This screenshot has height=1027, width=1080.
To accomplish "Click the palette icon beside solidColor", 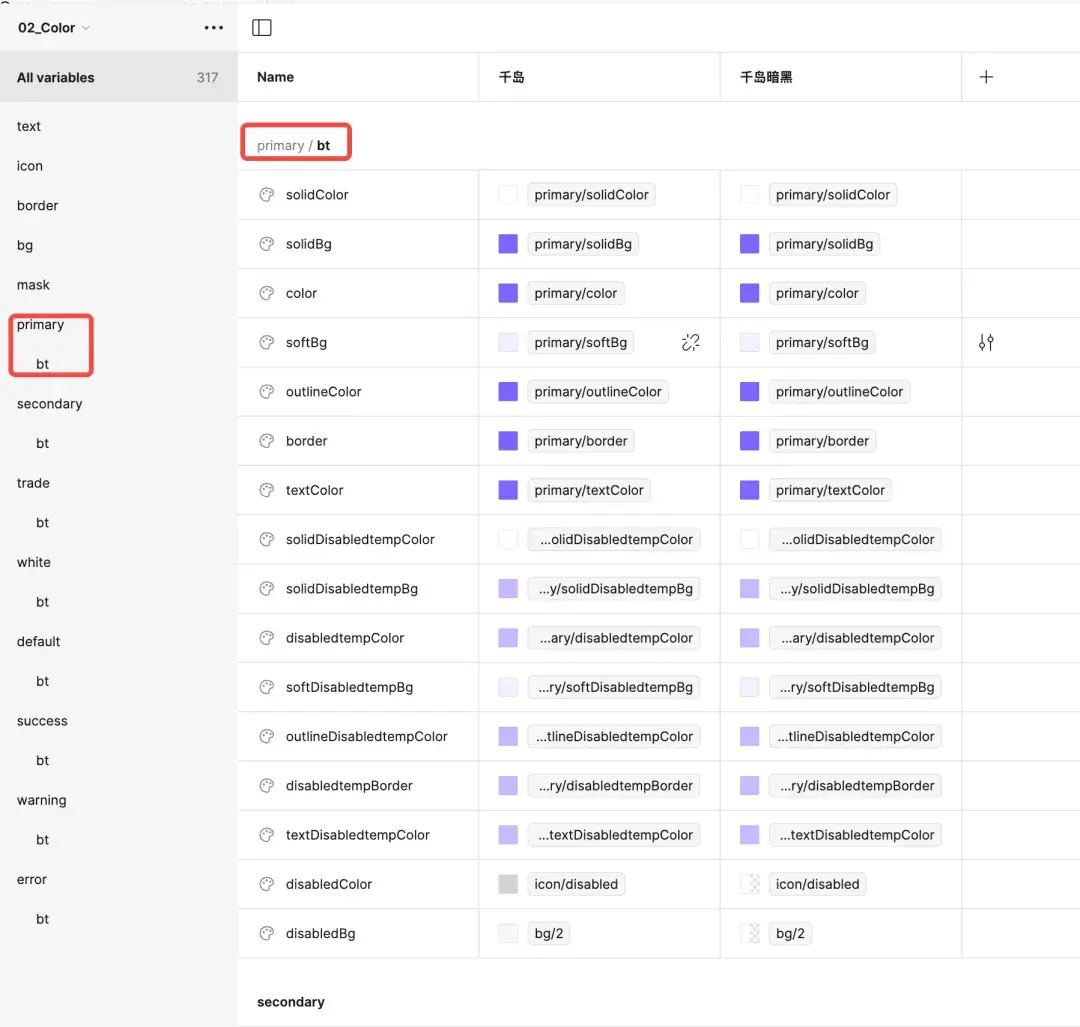I will (267, 195).
